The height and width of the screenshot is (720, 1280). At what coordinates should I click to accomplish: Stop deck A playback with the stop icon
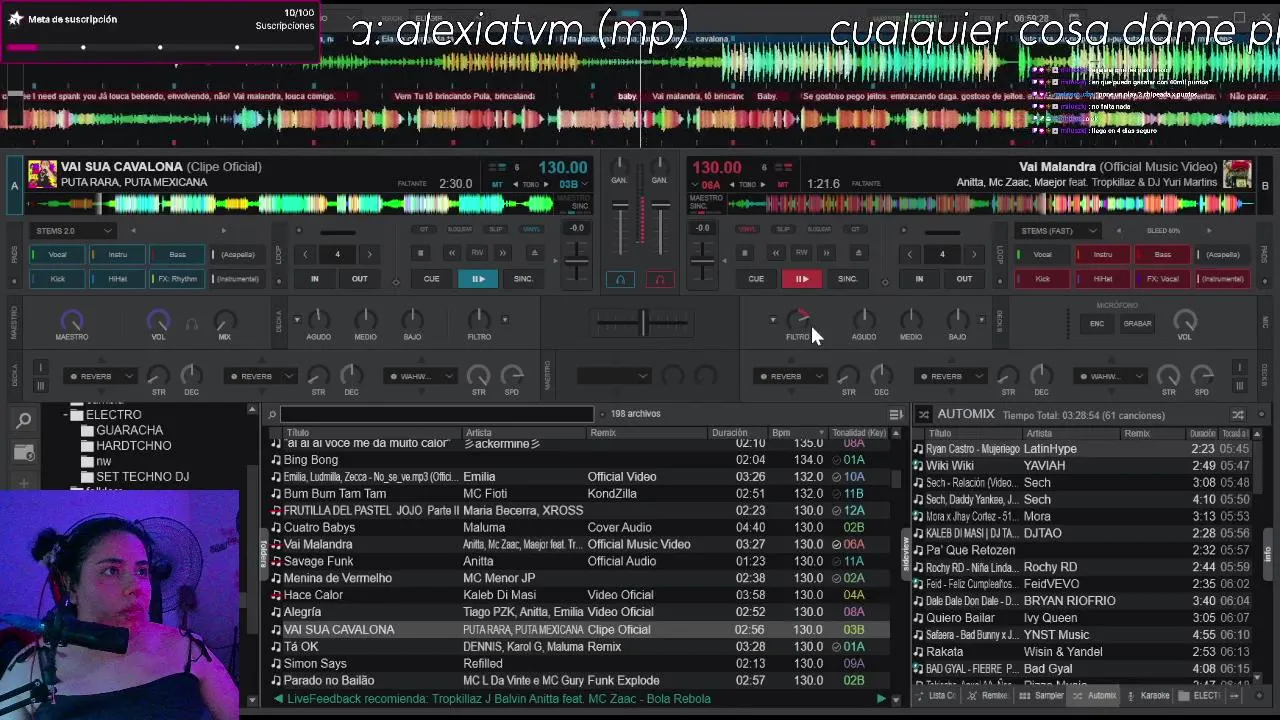click(x=421, y=254)
